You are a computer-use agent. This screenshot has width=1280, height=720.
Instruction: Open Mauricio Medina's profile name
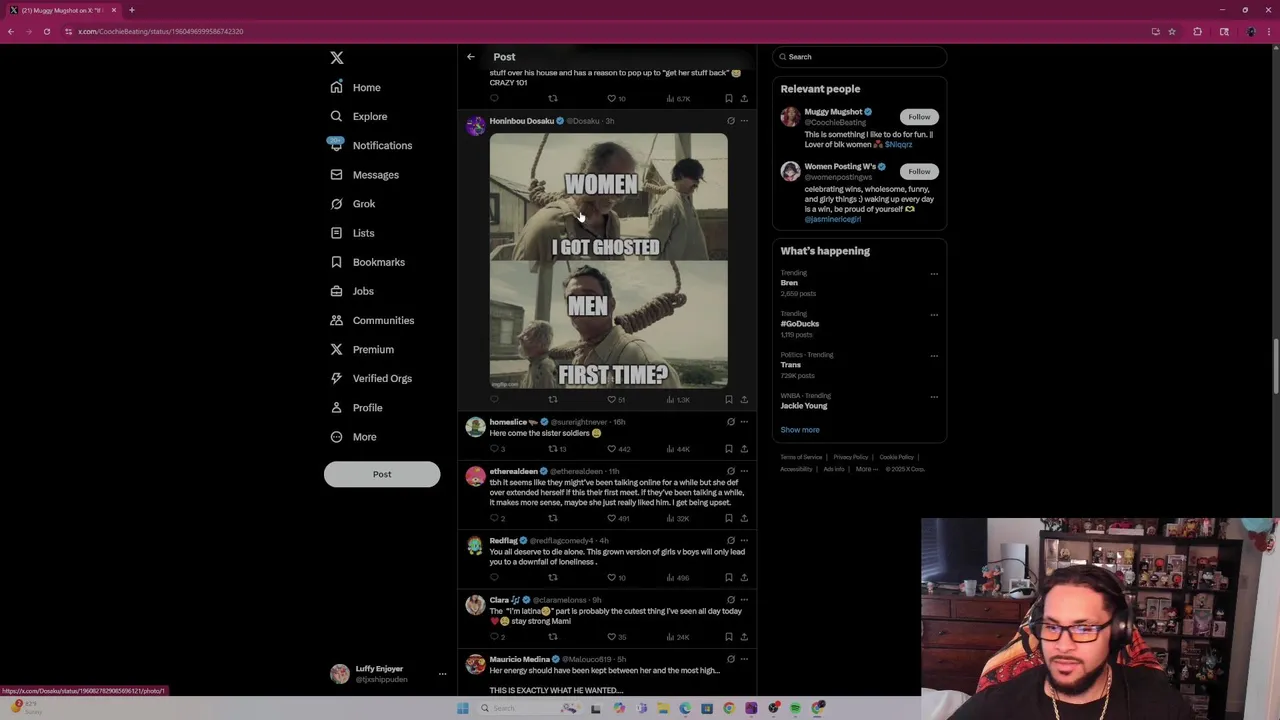coord(519,659)
